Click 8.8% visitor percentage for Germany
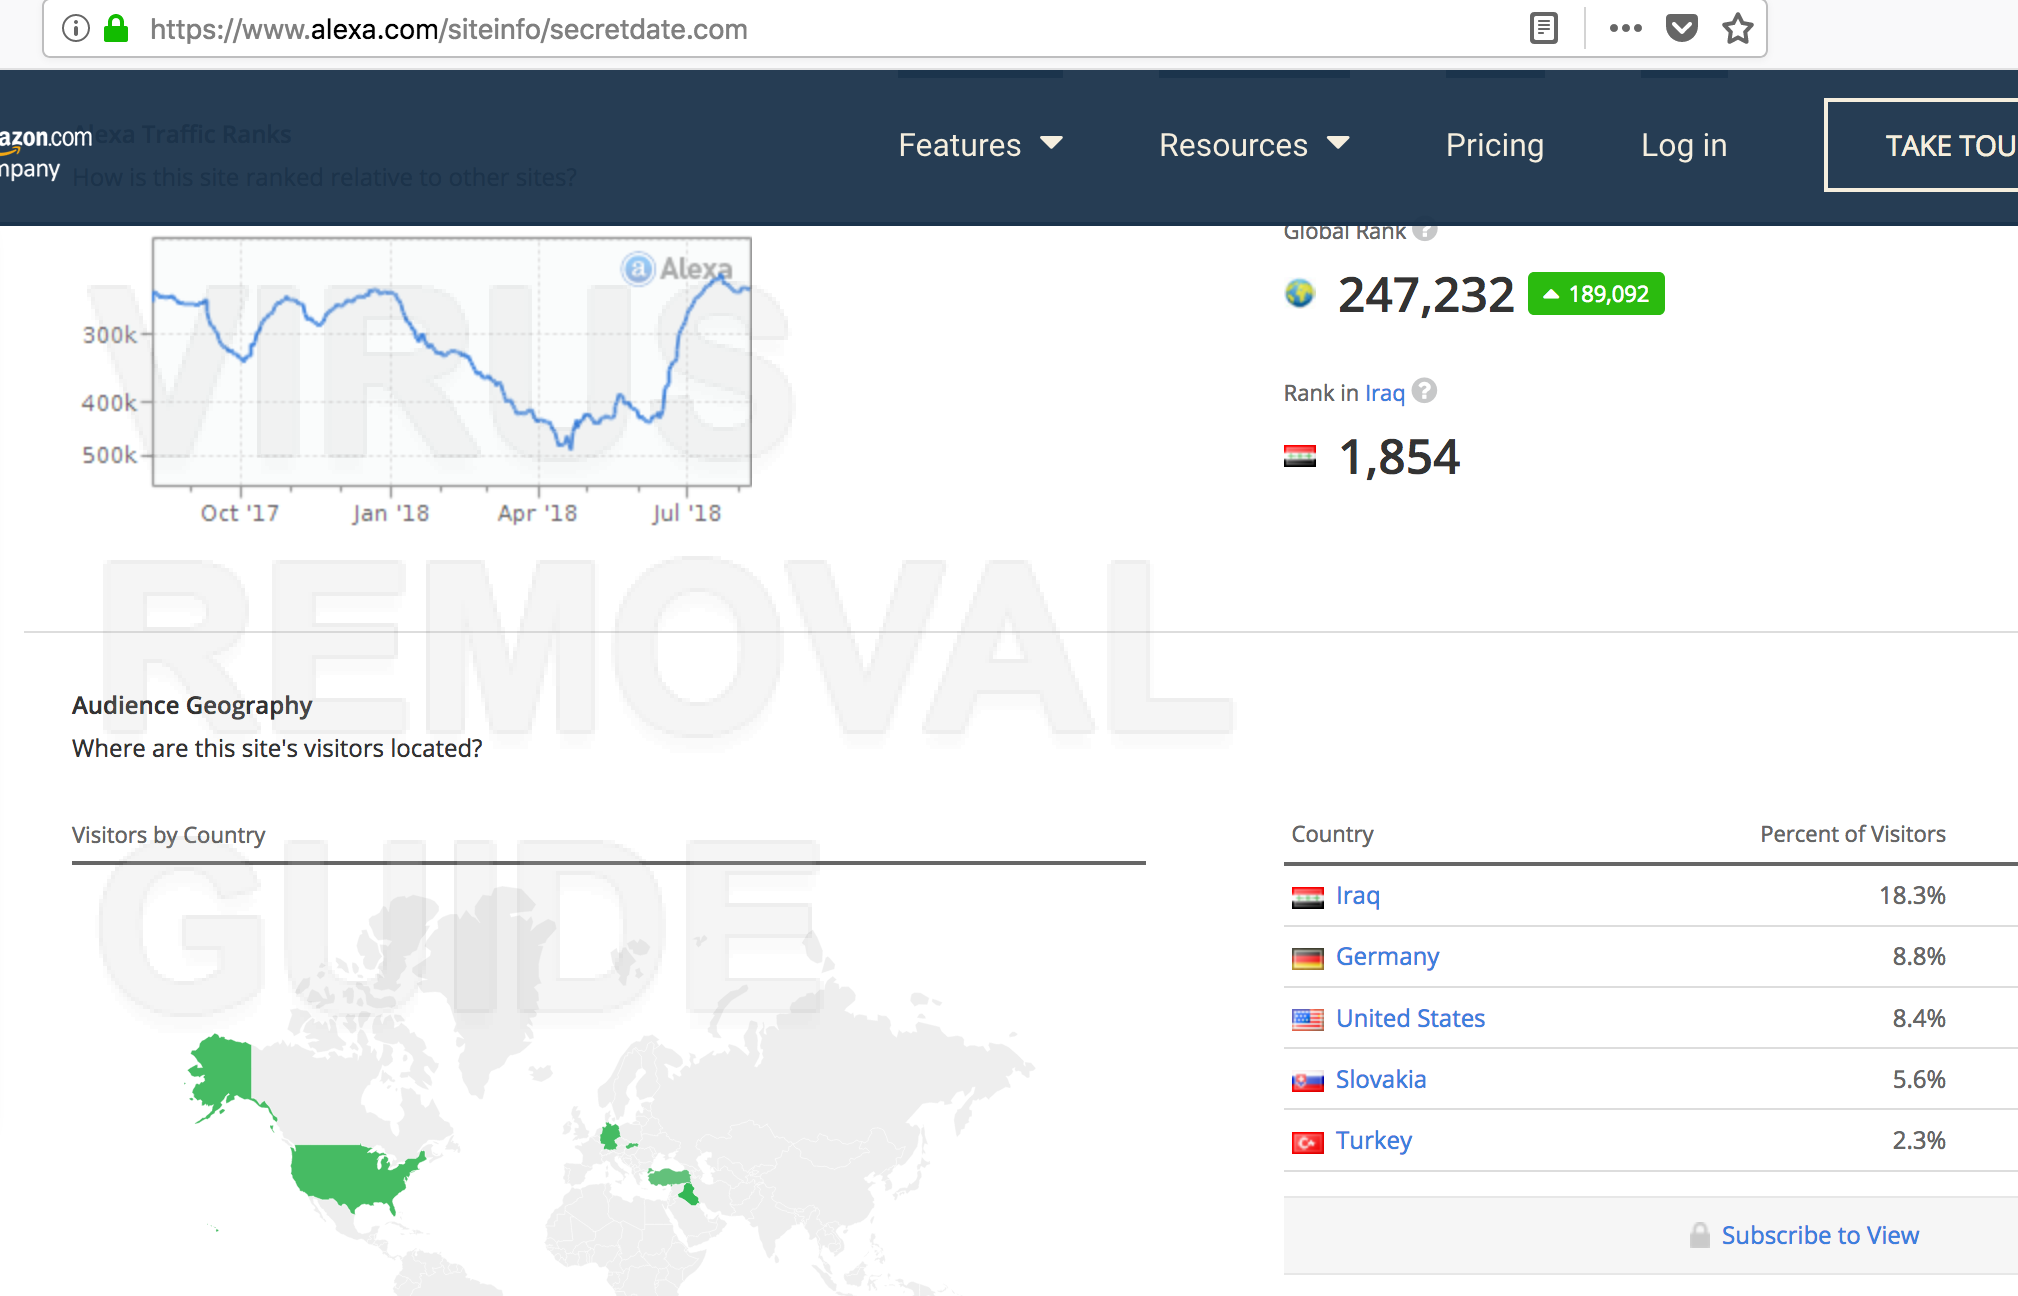The width and height of the screenshot is (2018, 1296). click(x=1918, y=956)
